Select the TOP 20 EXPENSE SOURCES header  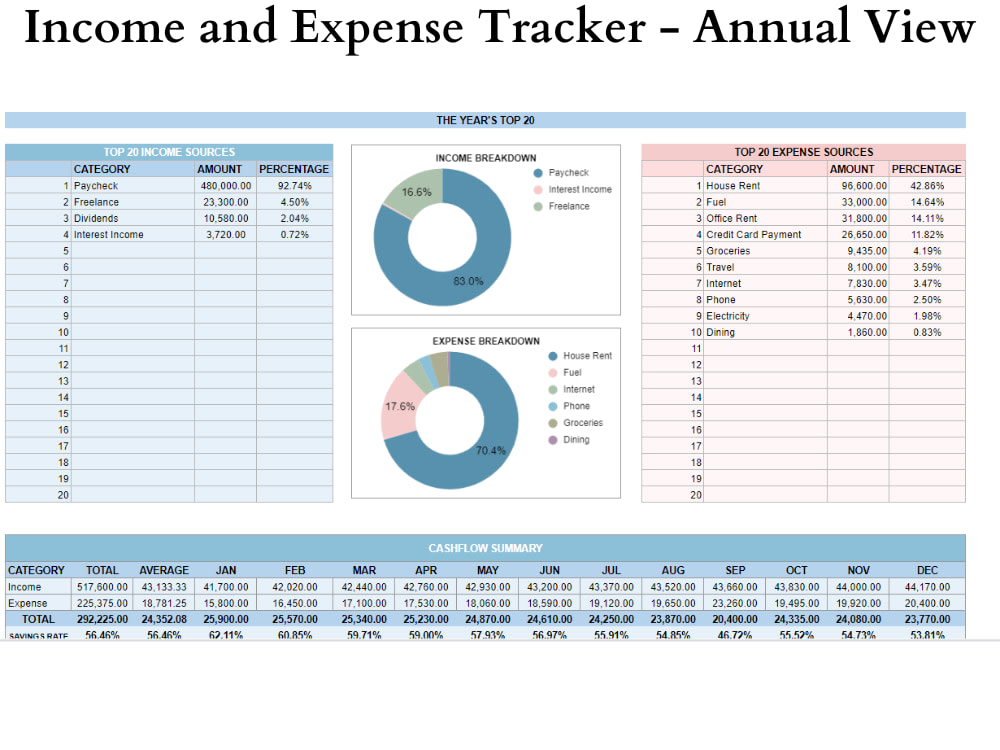click(x=804, y=152)
